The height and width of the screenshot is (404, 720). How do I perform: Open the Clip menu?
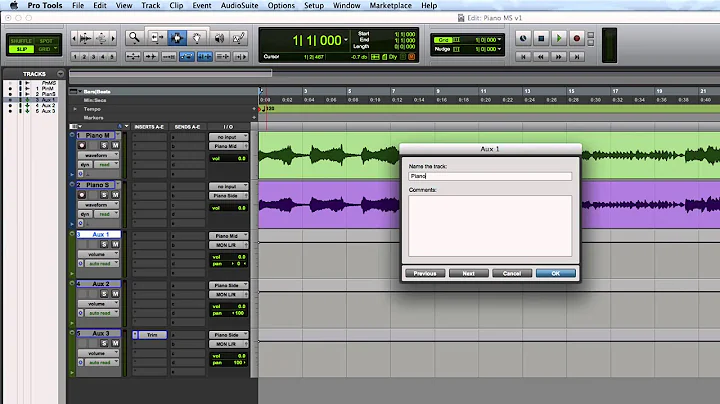coord(176,6)
